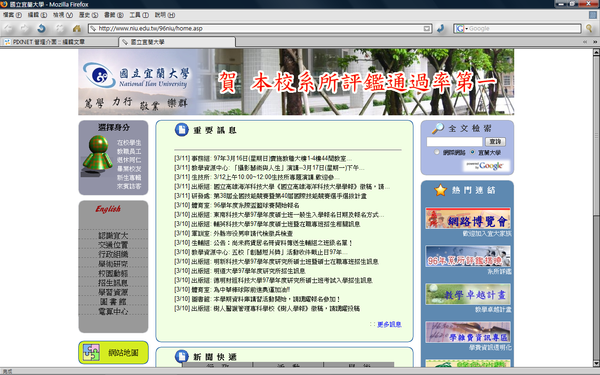Open the address bar history dropdown

(427, 28)
